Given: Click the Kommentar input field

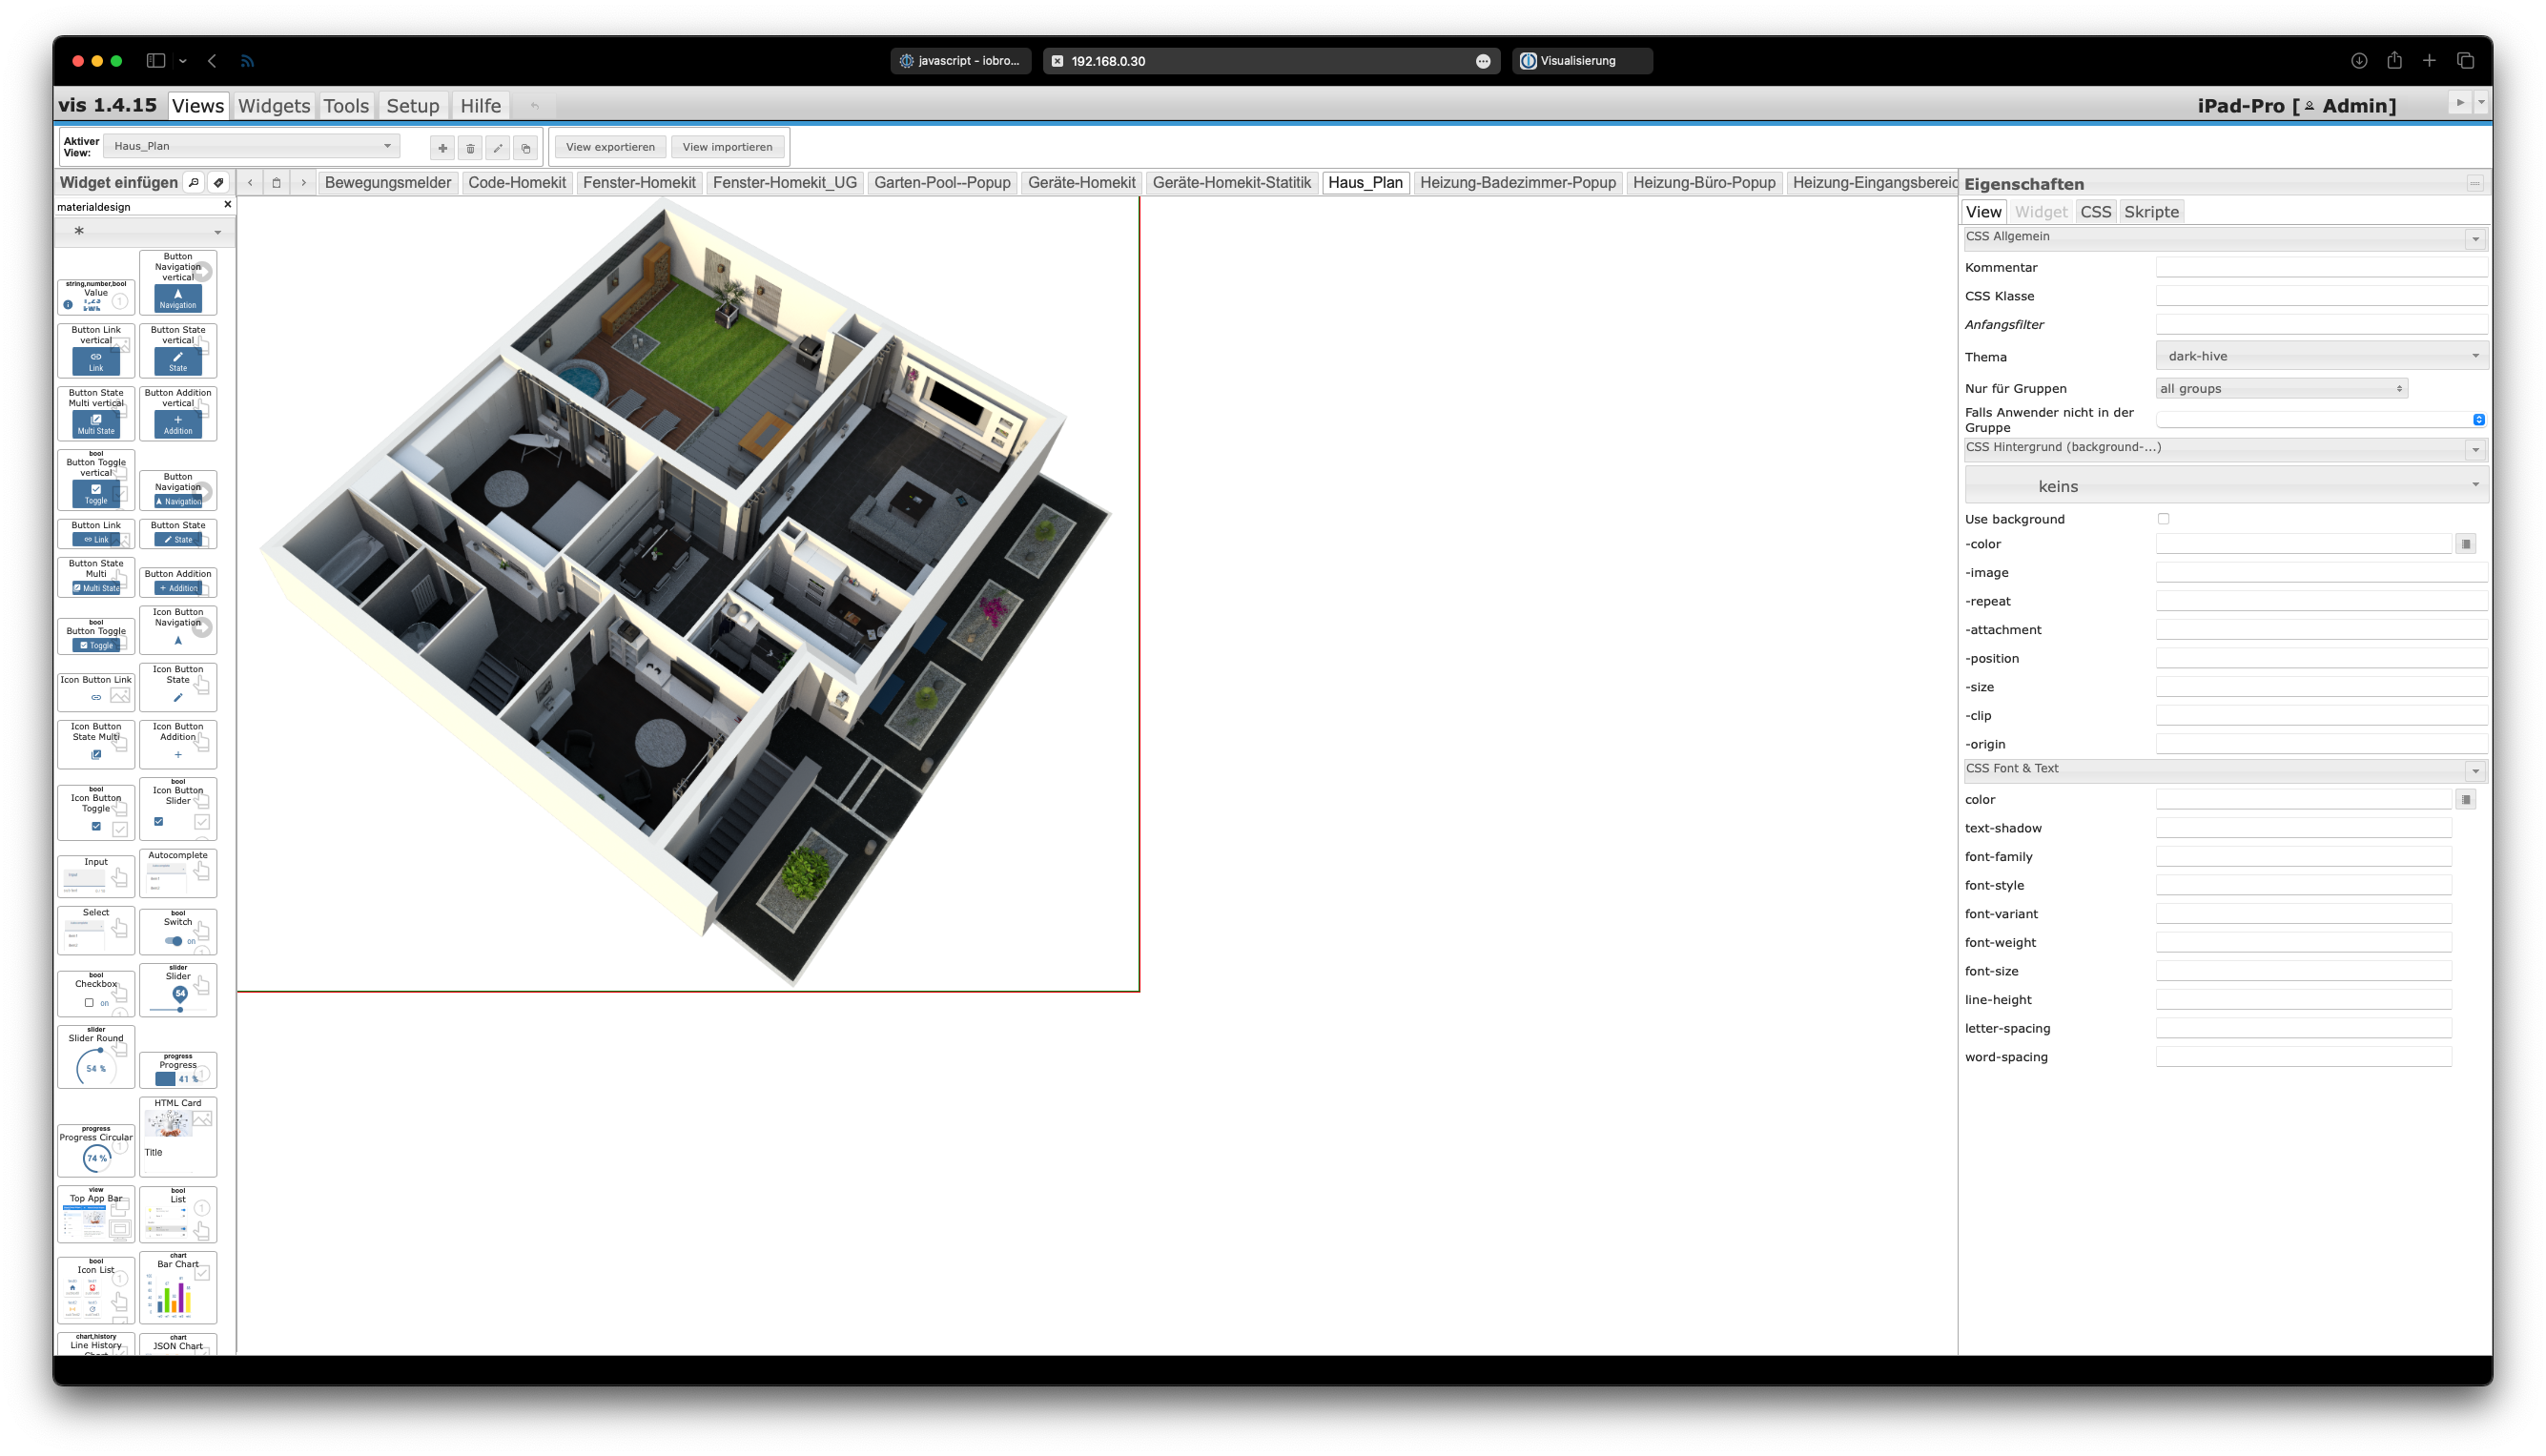Looking at the screenshot, I should click(2320, 267).
